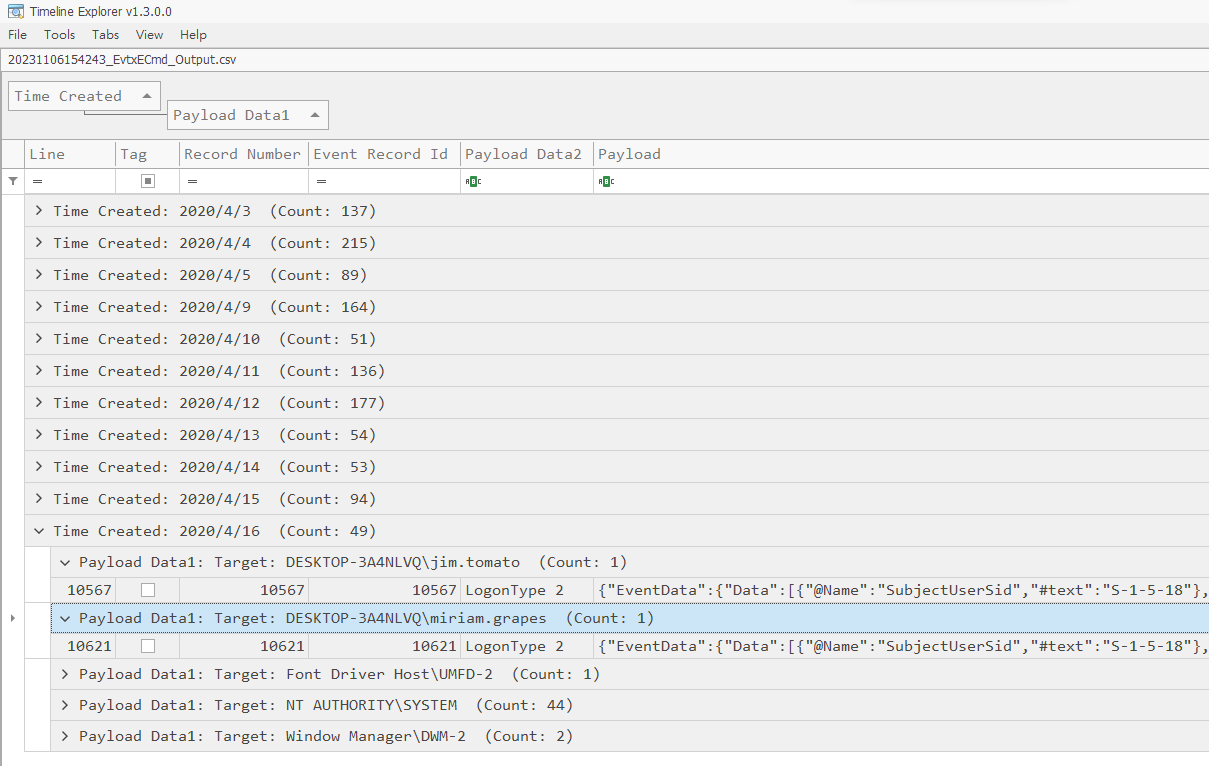The image size is (1209, 766).
Task: Select the 20231106154243_EvtxECmd_Output.csv tab
Action: coord(122,59)
